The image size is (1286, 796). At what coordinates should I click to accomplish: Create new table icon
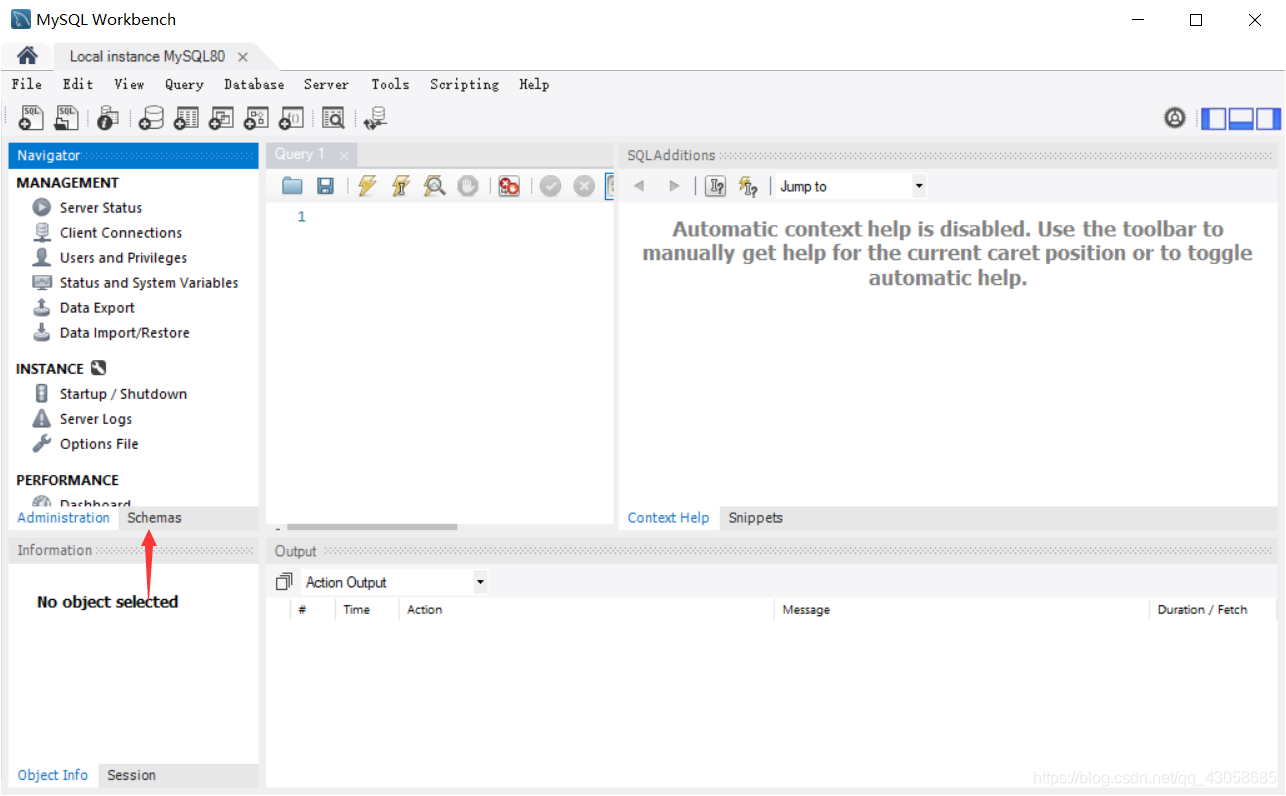point(186,118)
